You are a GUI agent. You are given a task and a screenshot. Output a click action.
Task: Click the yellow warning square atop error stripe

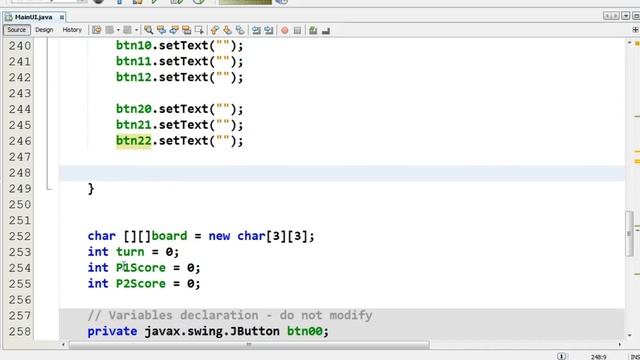(637, 43)
